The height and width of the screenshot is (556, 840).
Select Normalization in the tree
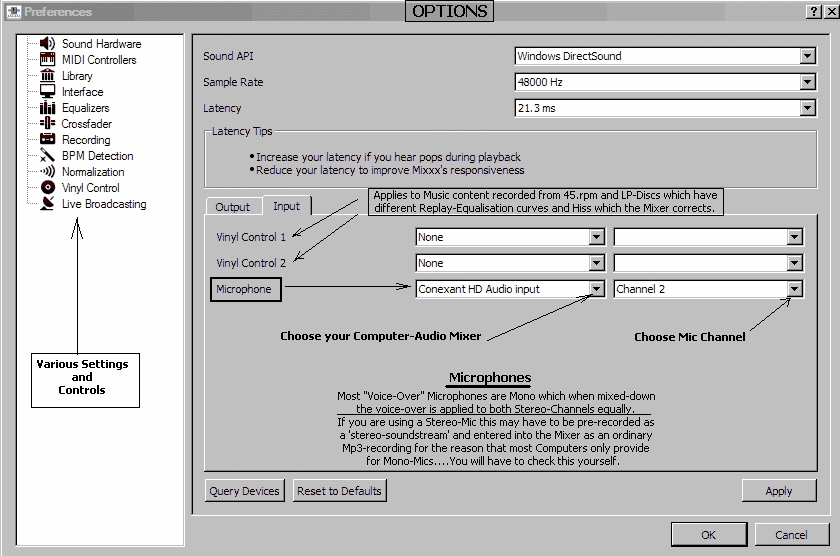(93, 172)
